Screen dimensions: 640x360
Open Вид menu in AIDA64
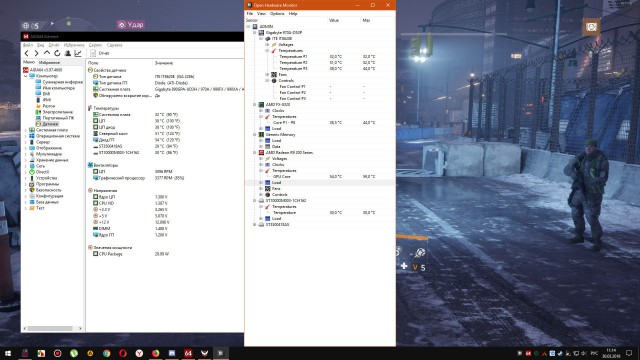40,45
